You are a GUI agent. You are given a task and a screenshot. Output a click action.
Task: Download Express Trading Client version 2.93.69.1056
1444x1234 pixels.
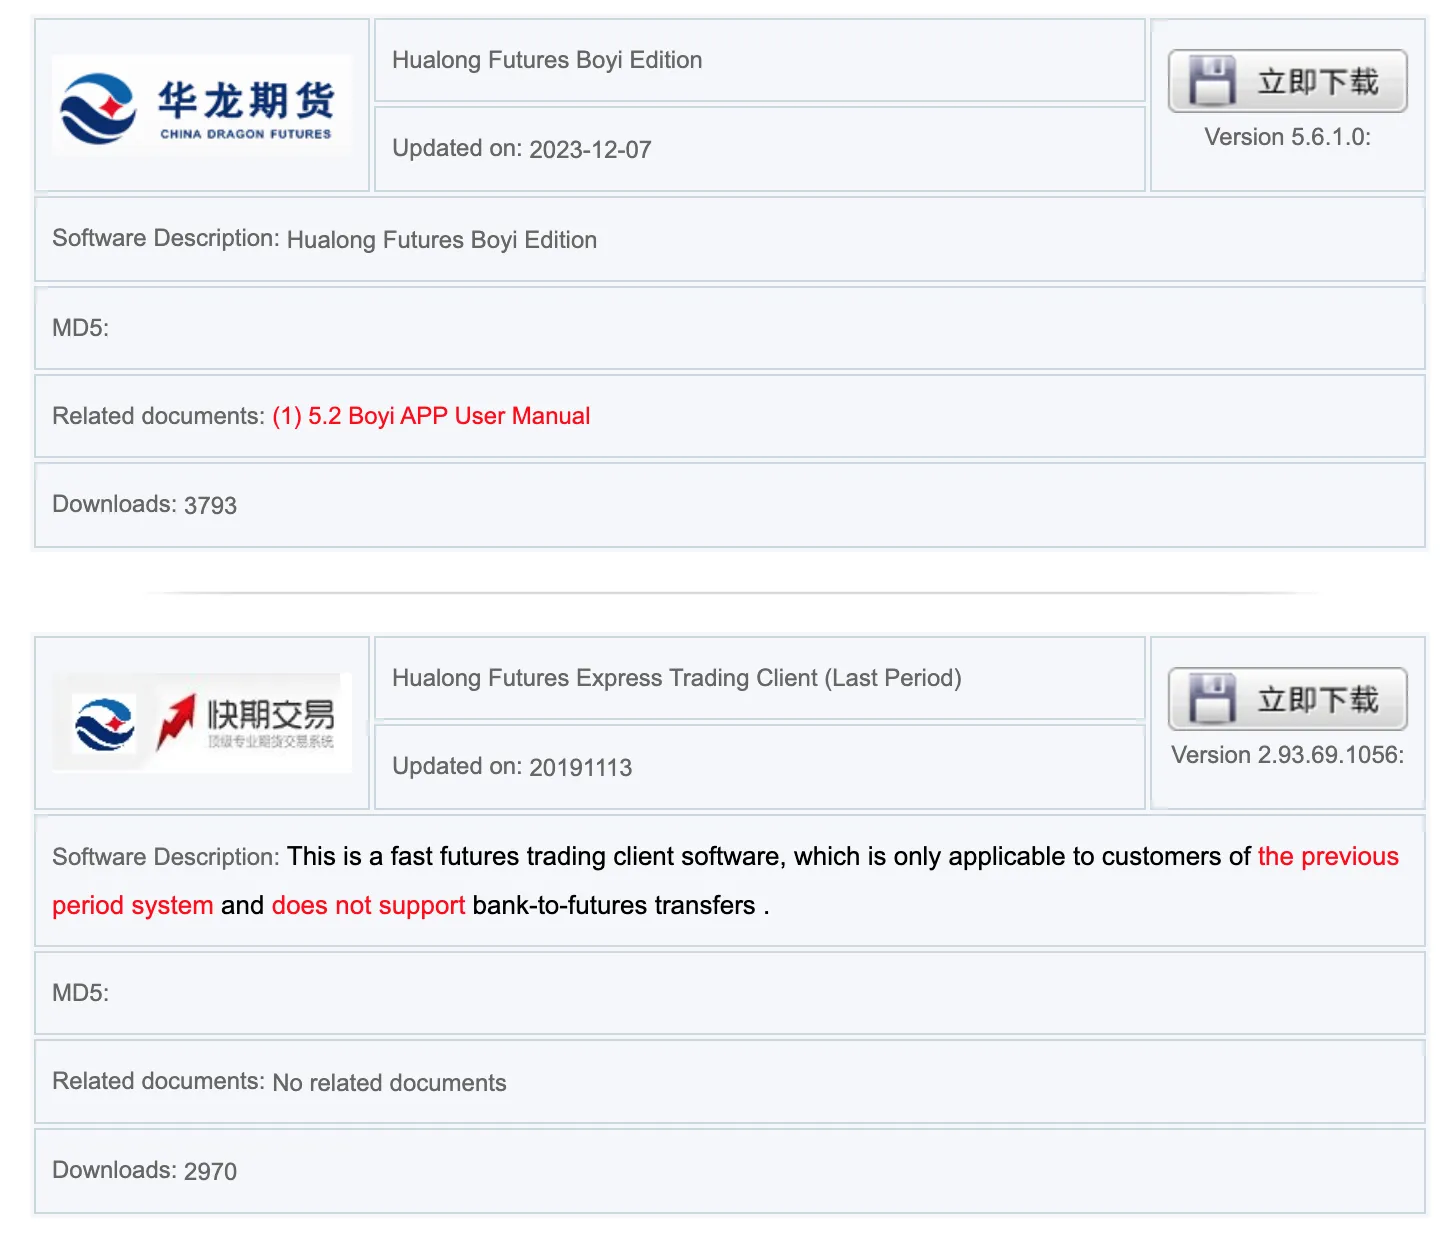click(1288, 699)
